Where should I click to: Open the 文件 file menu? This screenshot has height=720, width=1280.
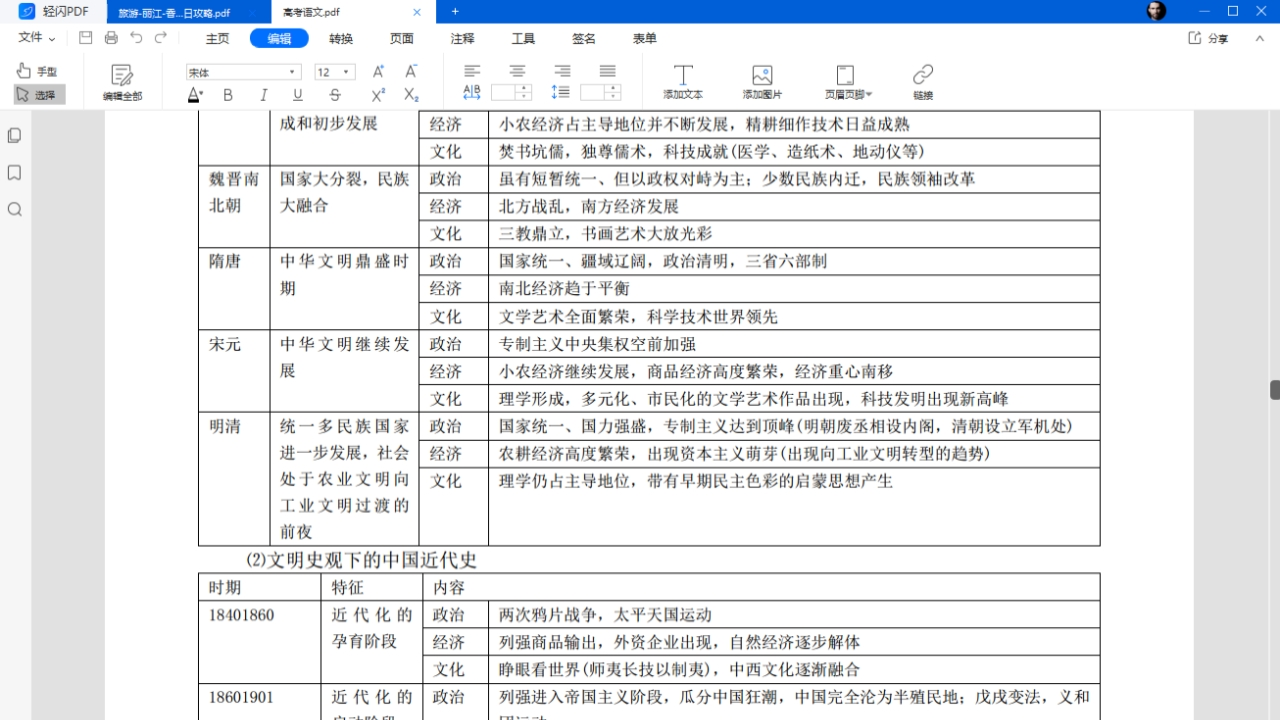(37, 38)
